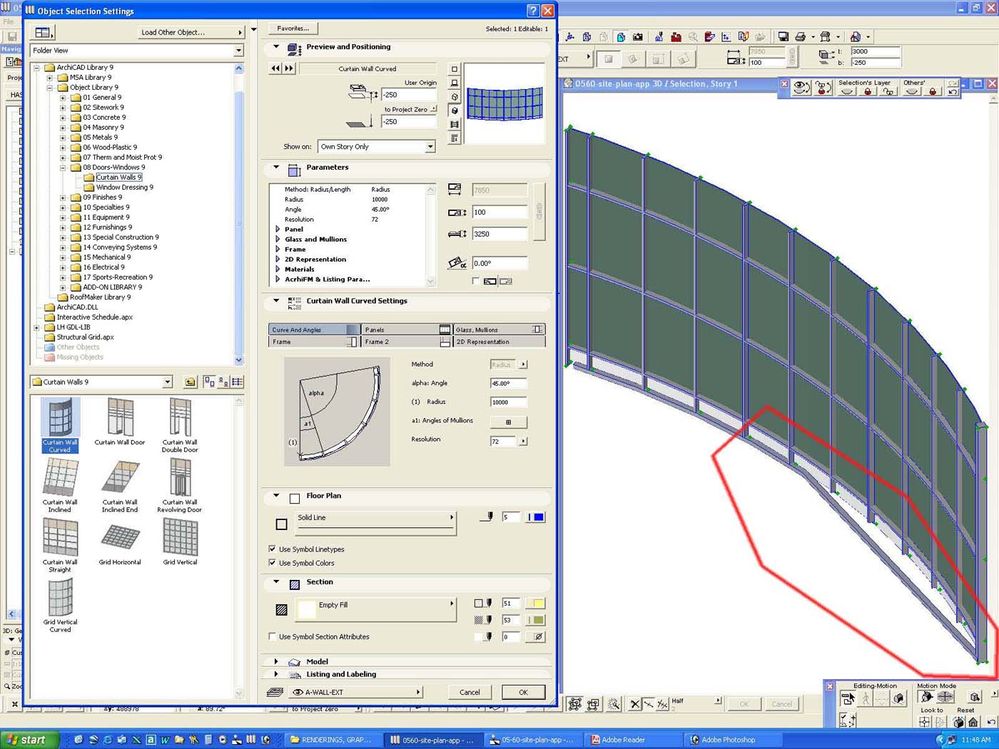
Task: Click the section fill pattern icon
Action: (x=282, y=610)
